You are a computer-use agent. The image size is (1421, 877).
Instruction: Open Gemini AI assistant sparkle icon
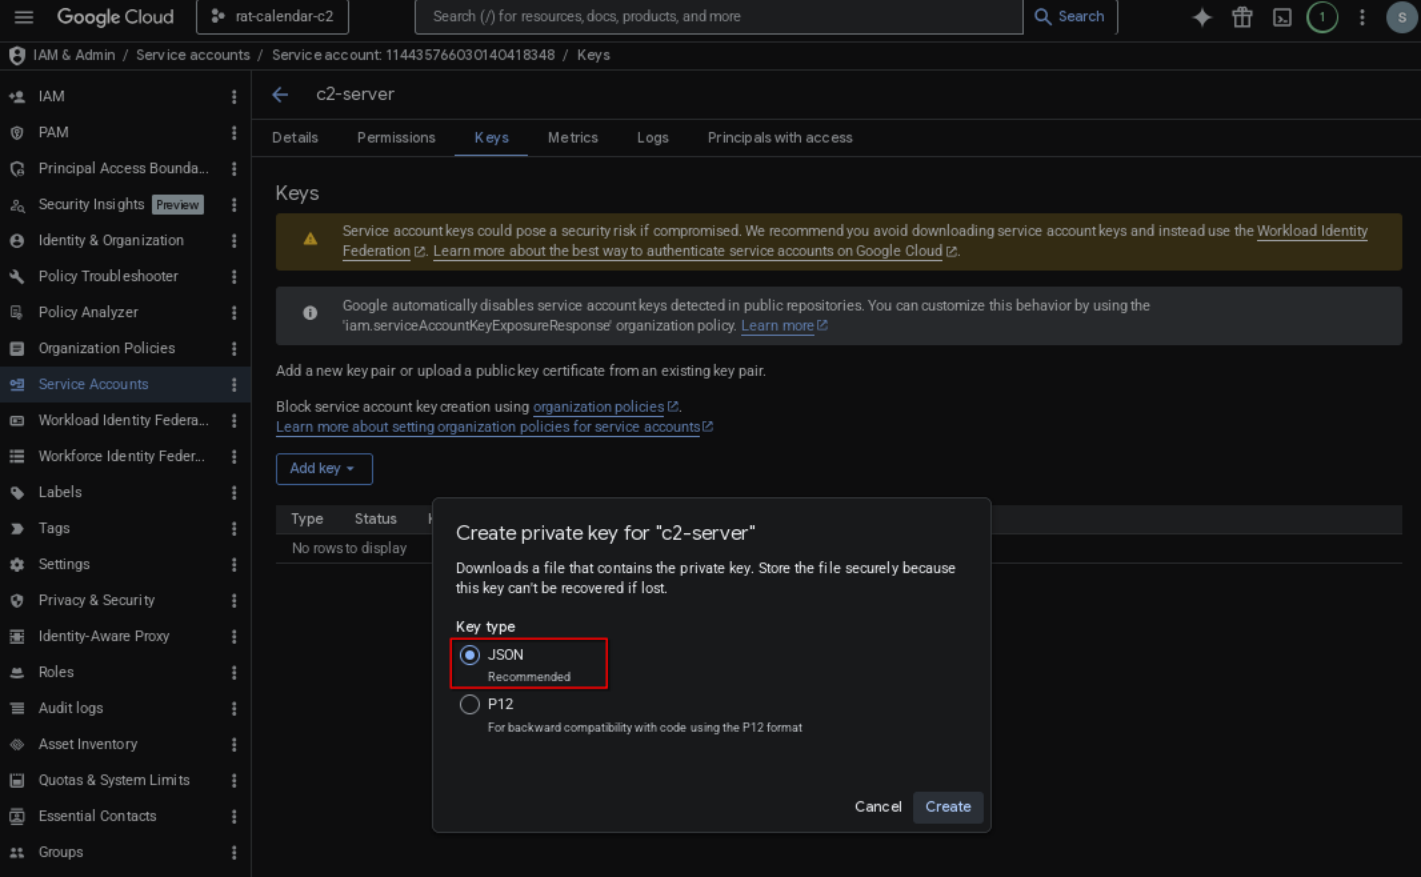tap(1202, 17)
